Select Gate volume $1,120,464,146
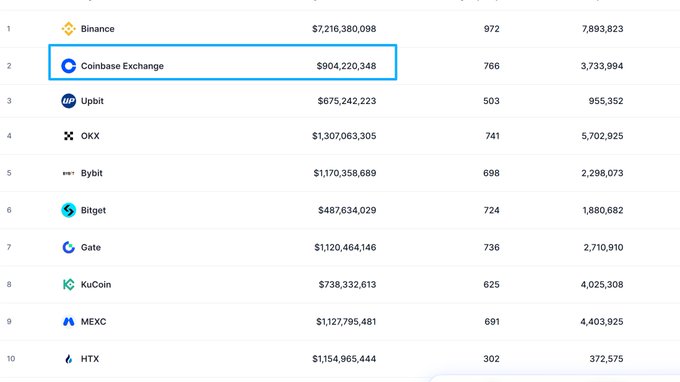This screenshot has width=680, height=382. tap(345, 247)
